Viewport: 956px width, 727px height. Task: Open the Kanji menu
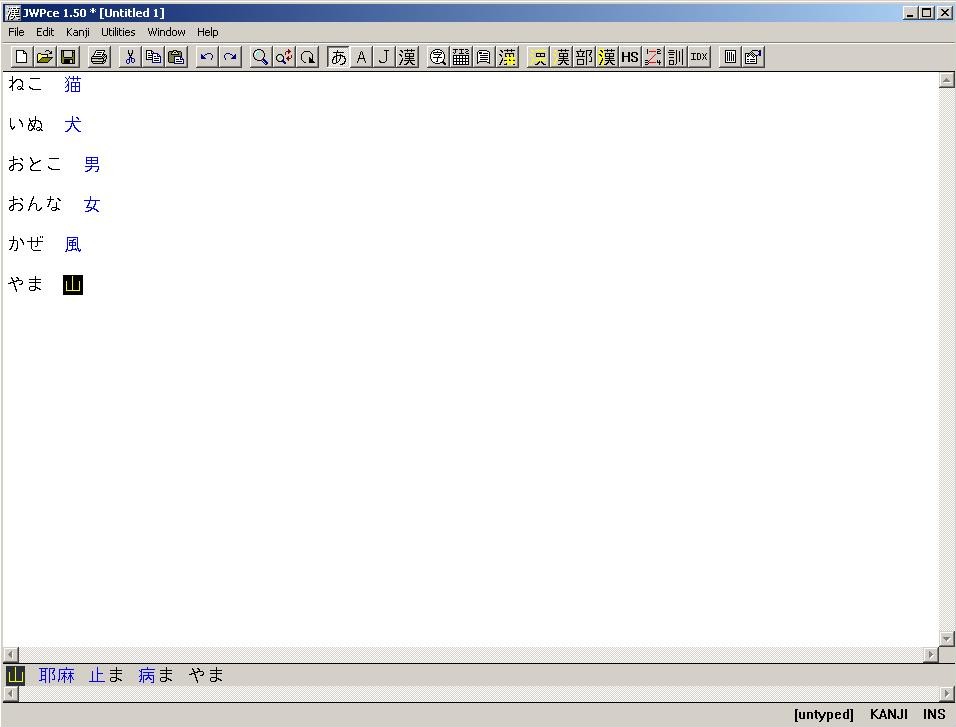78,32
